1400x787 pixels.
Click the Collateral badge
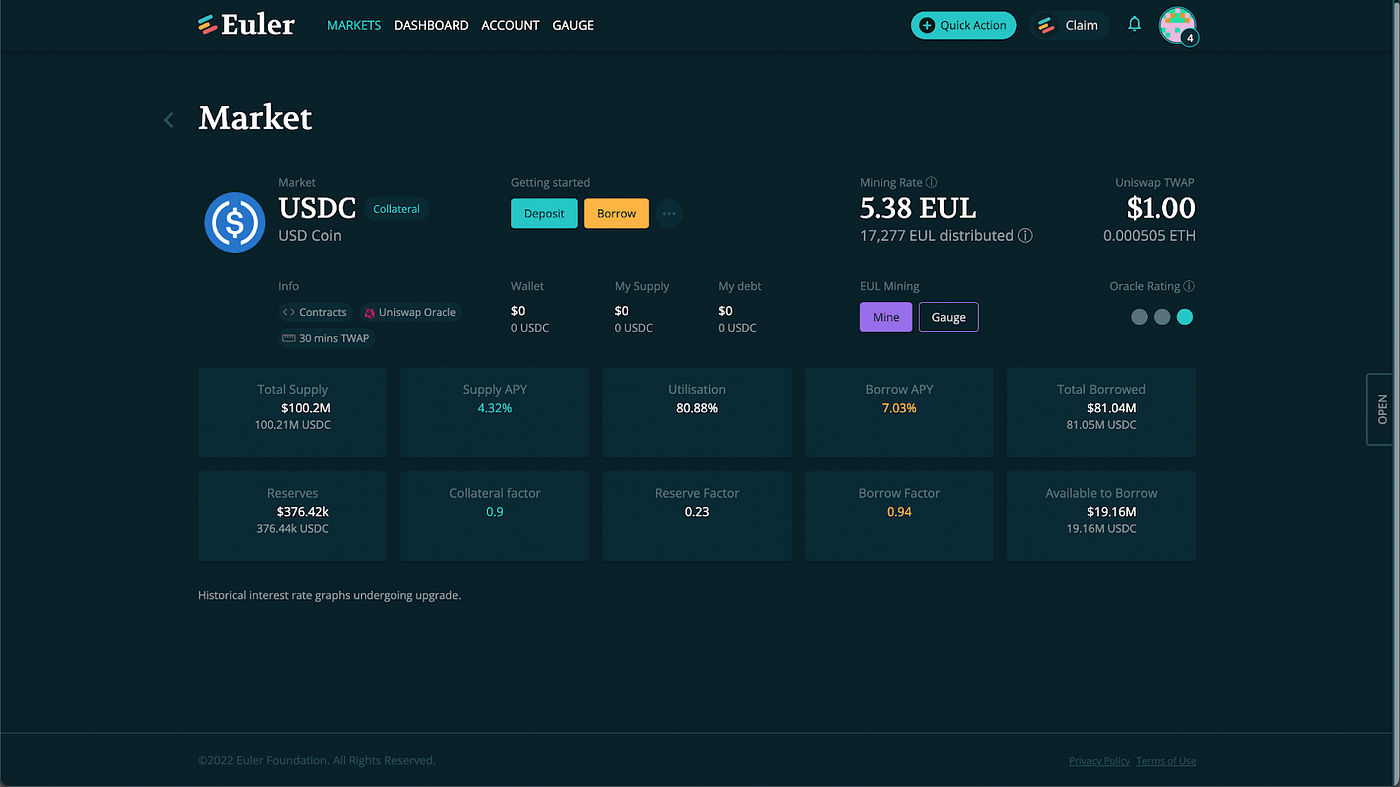click(396, 209)
